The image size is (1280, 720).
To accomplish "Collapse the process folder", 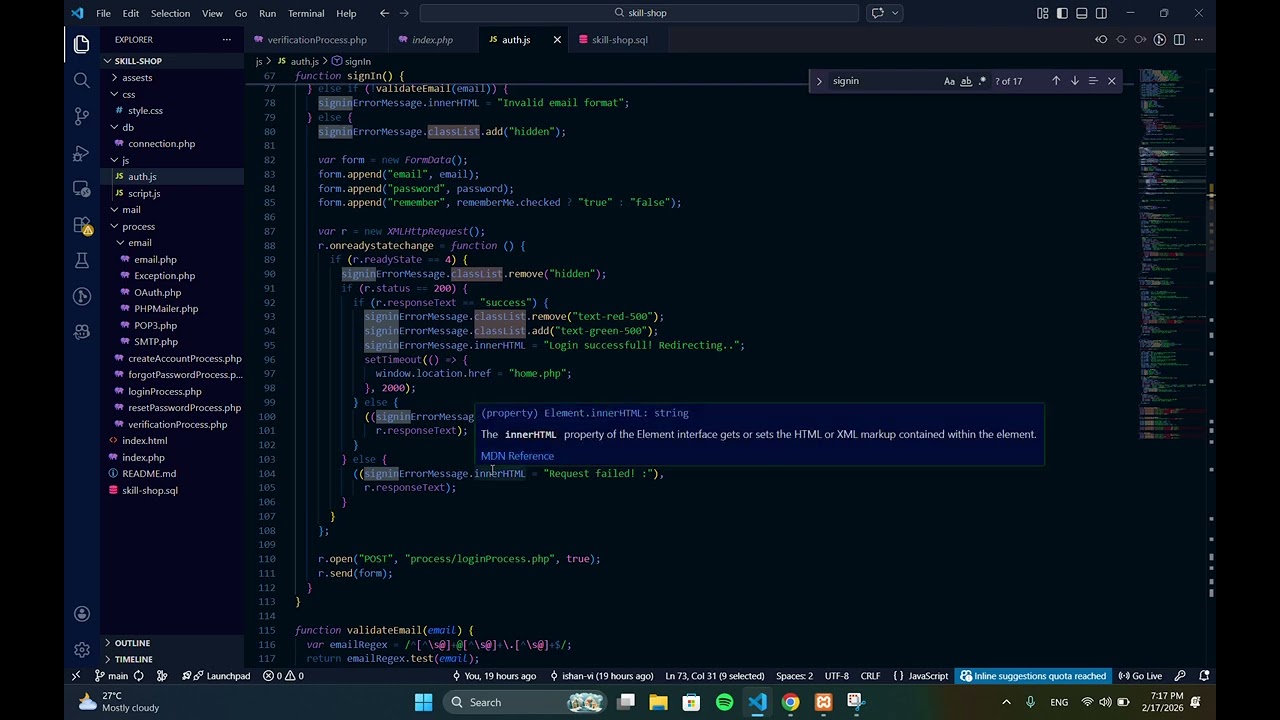I will coord(138,226).
